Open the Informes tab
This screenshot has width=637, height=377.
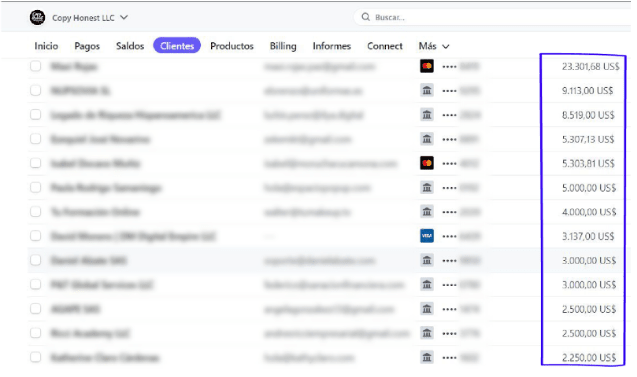[x=332, y=46]
